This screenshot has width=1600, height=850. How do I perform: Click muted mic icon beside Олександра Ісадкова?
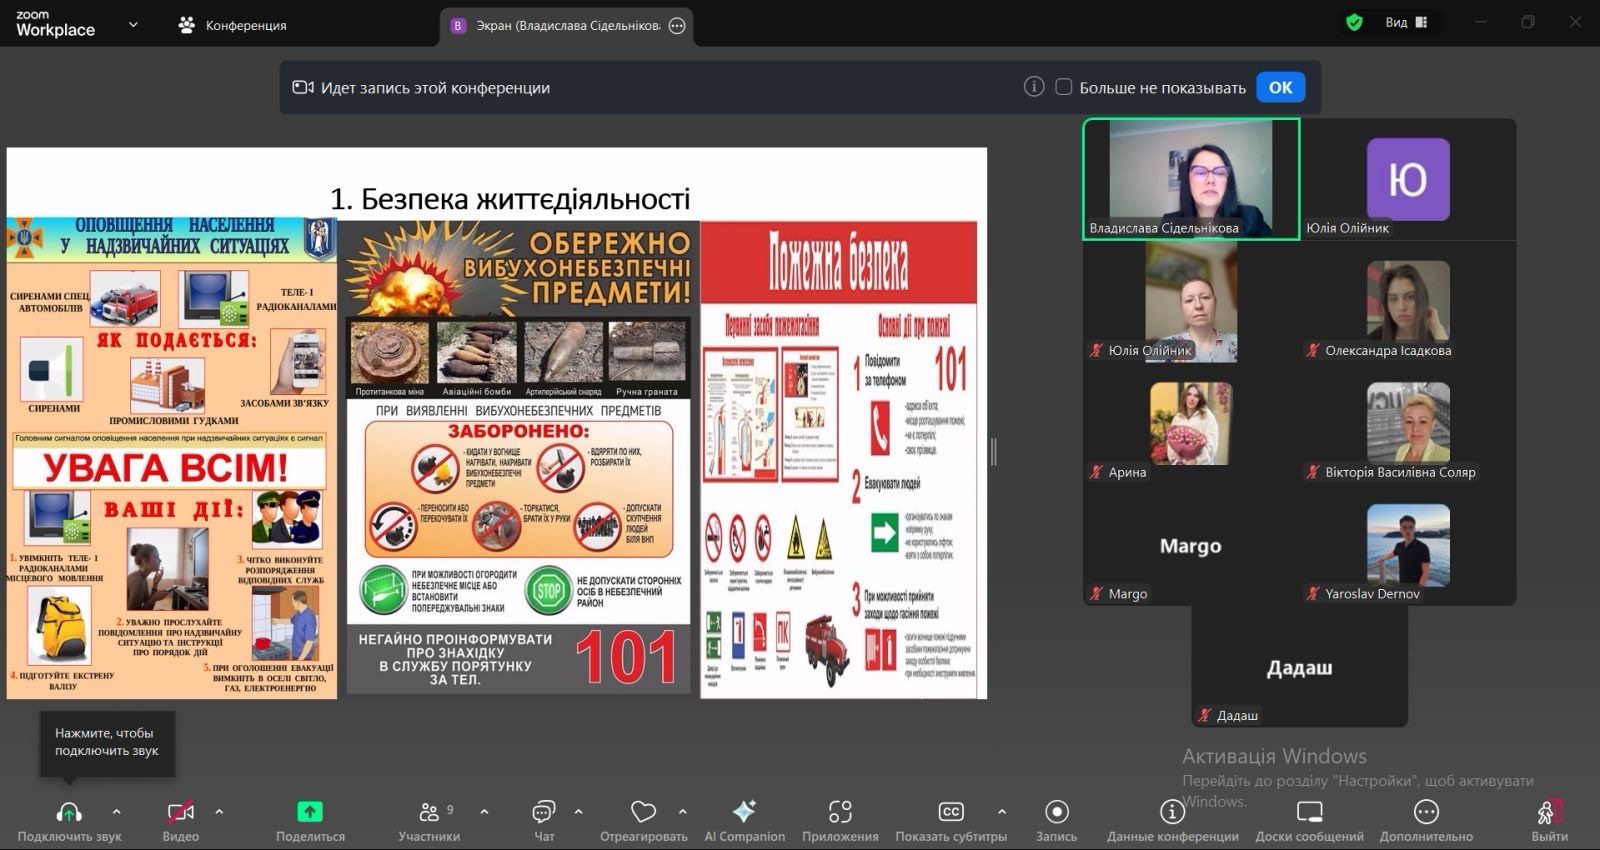pyautogui.click(x=1313, y=350)
